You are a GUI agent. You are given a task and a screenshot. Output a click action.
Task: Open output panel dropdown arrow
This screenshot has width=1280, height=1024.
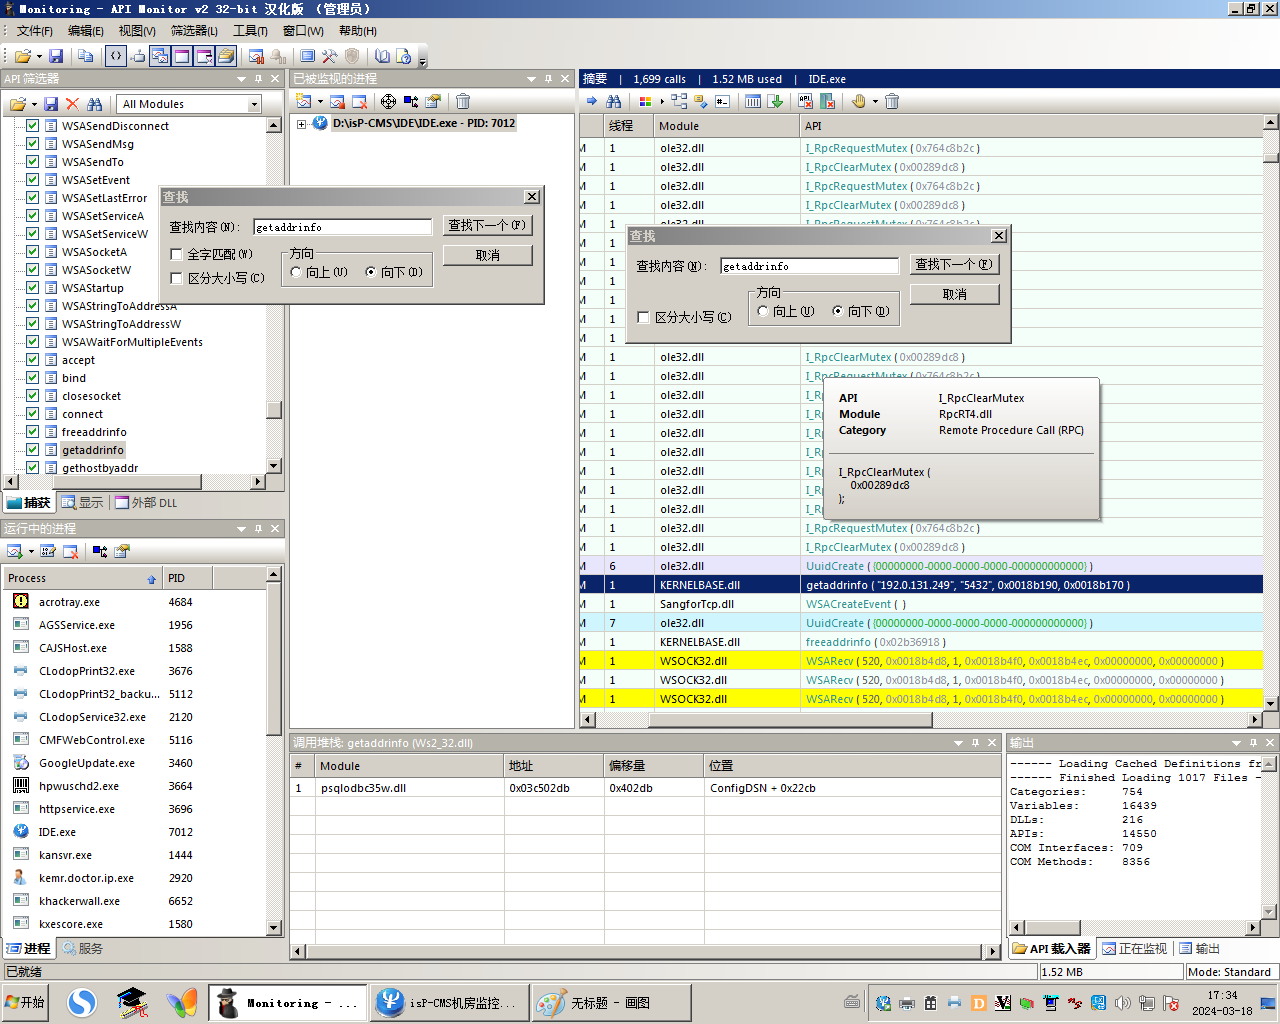(1235, 743)
